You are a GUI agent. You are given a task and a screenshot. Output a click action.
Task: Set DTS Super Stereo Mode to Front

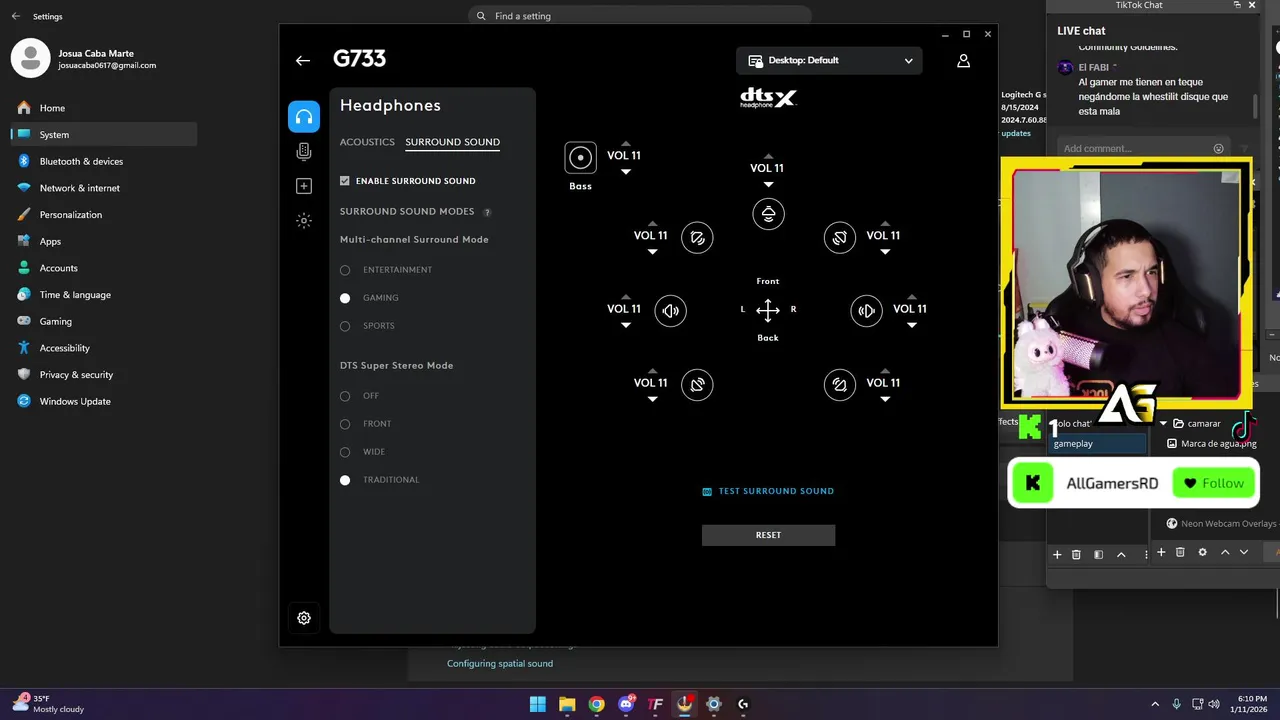click(345, 424)
